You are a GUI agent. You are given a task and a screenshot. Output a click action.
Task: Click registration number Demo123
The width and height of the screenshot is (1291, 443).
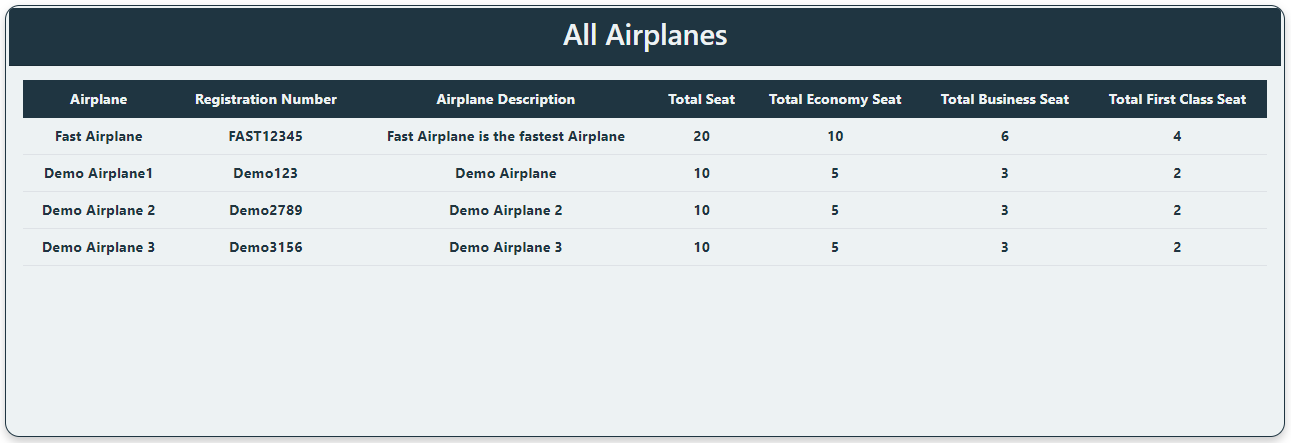pyautogui.click(x=266, y=173)
